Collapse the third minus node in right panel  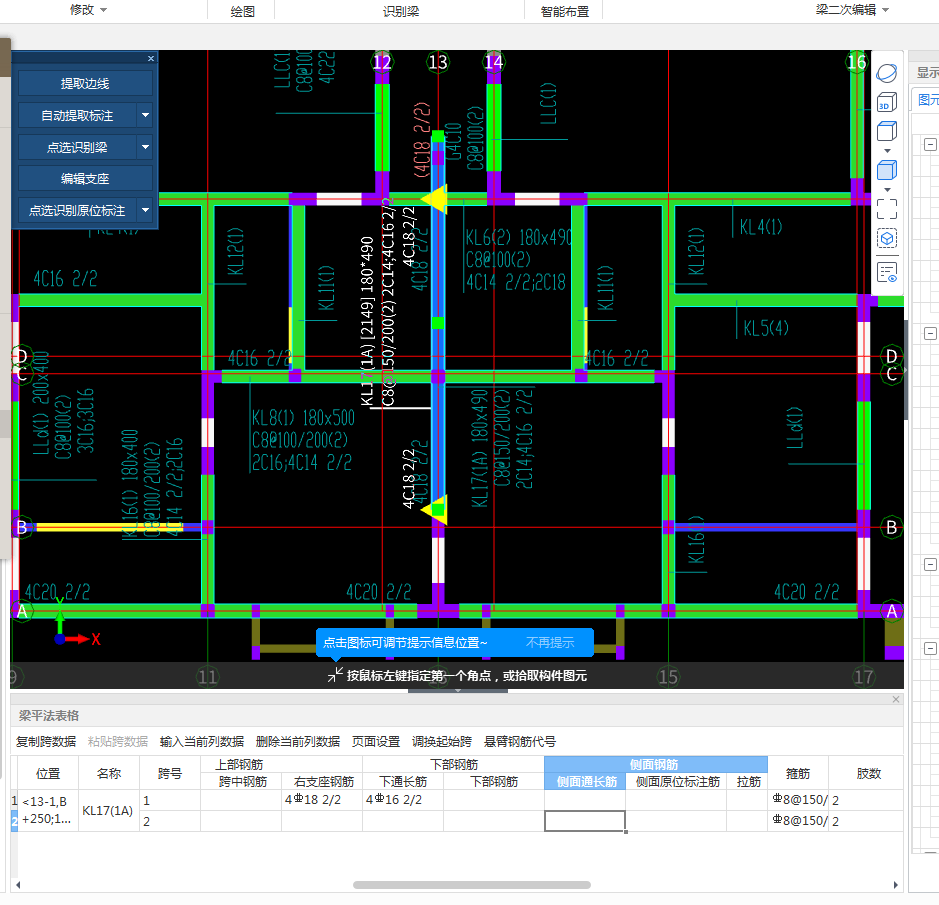click(x=930, y=564)
